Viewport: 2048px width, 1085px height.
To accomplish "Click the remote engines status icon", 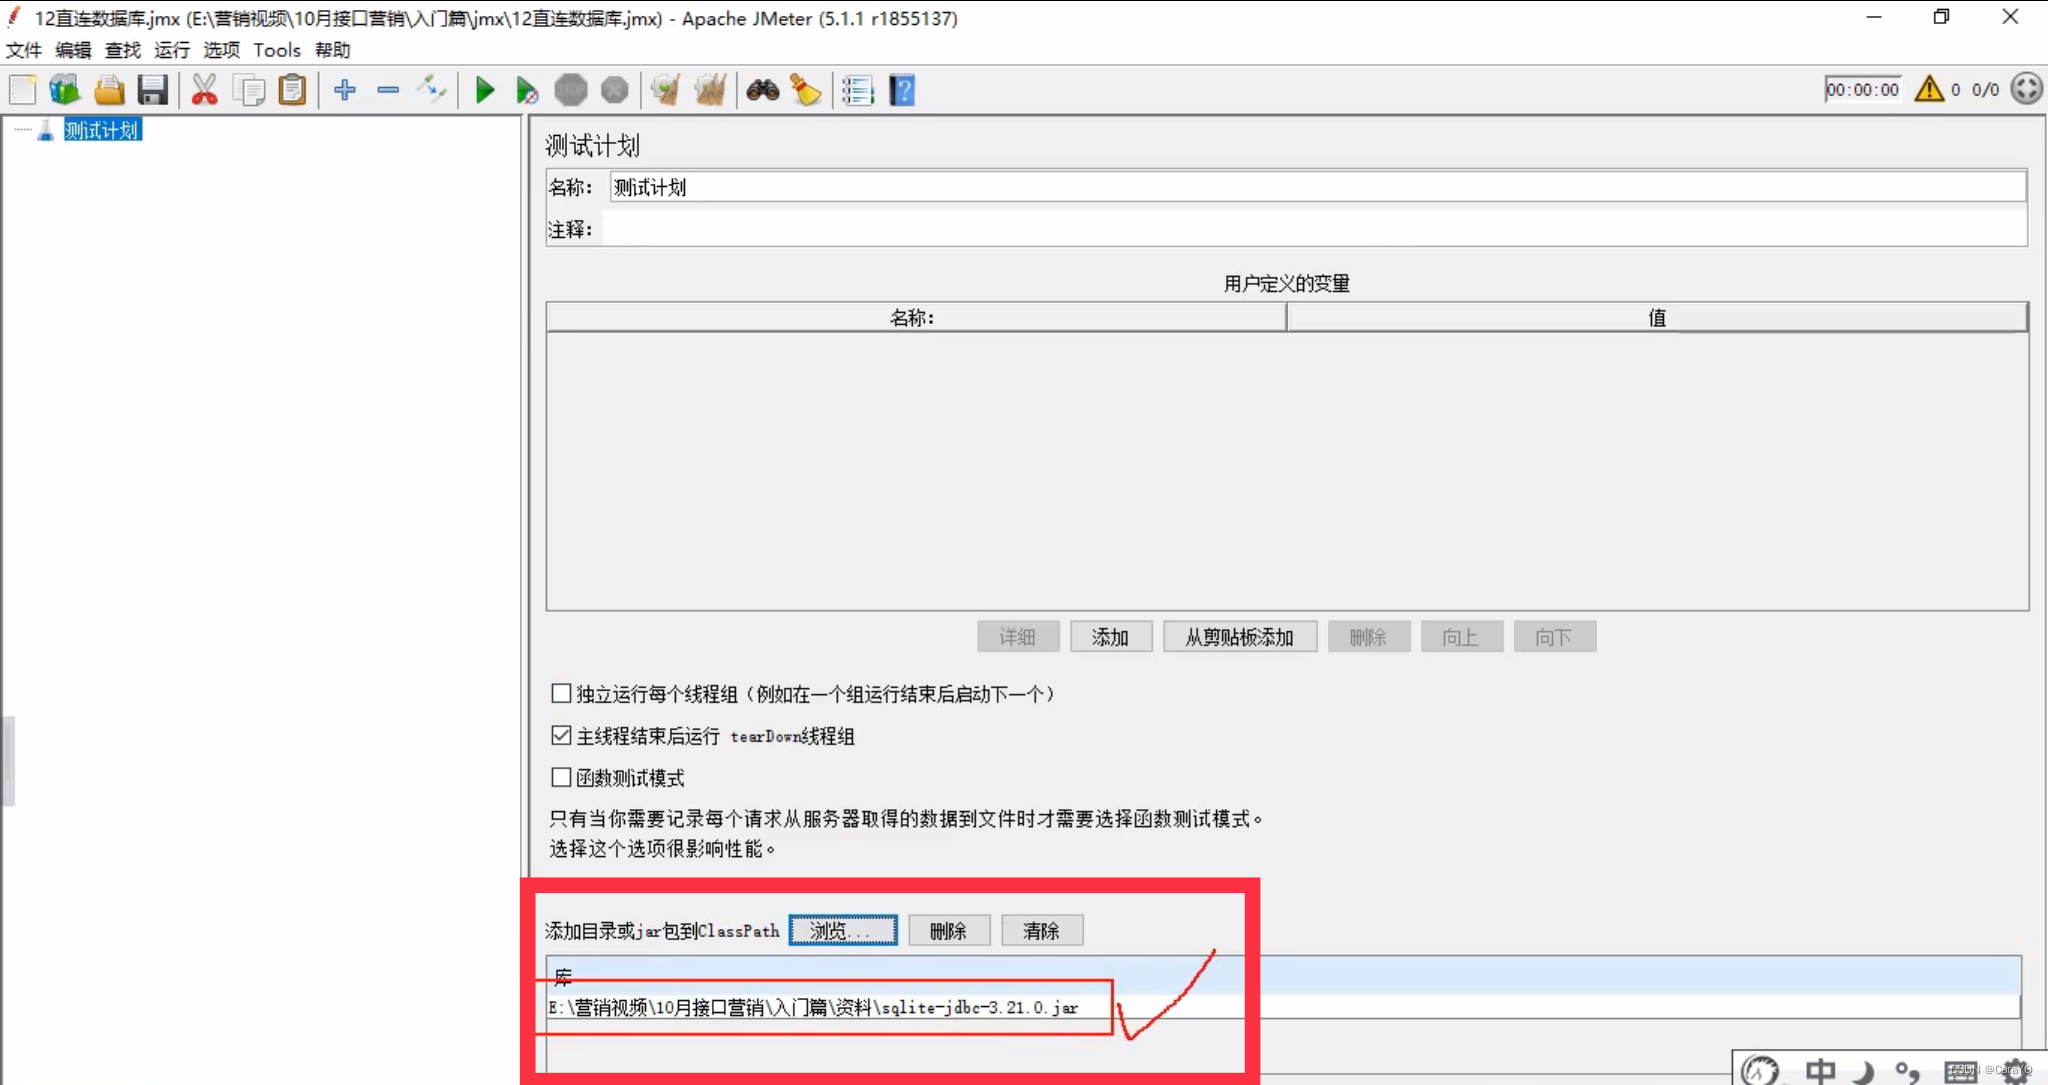I will click(2027, 89).
